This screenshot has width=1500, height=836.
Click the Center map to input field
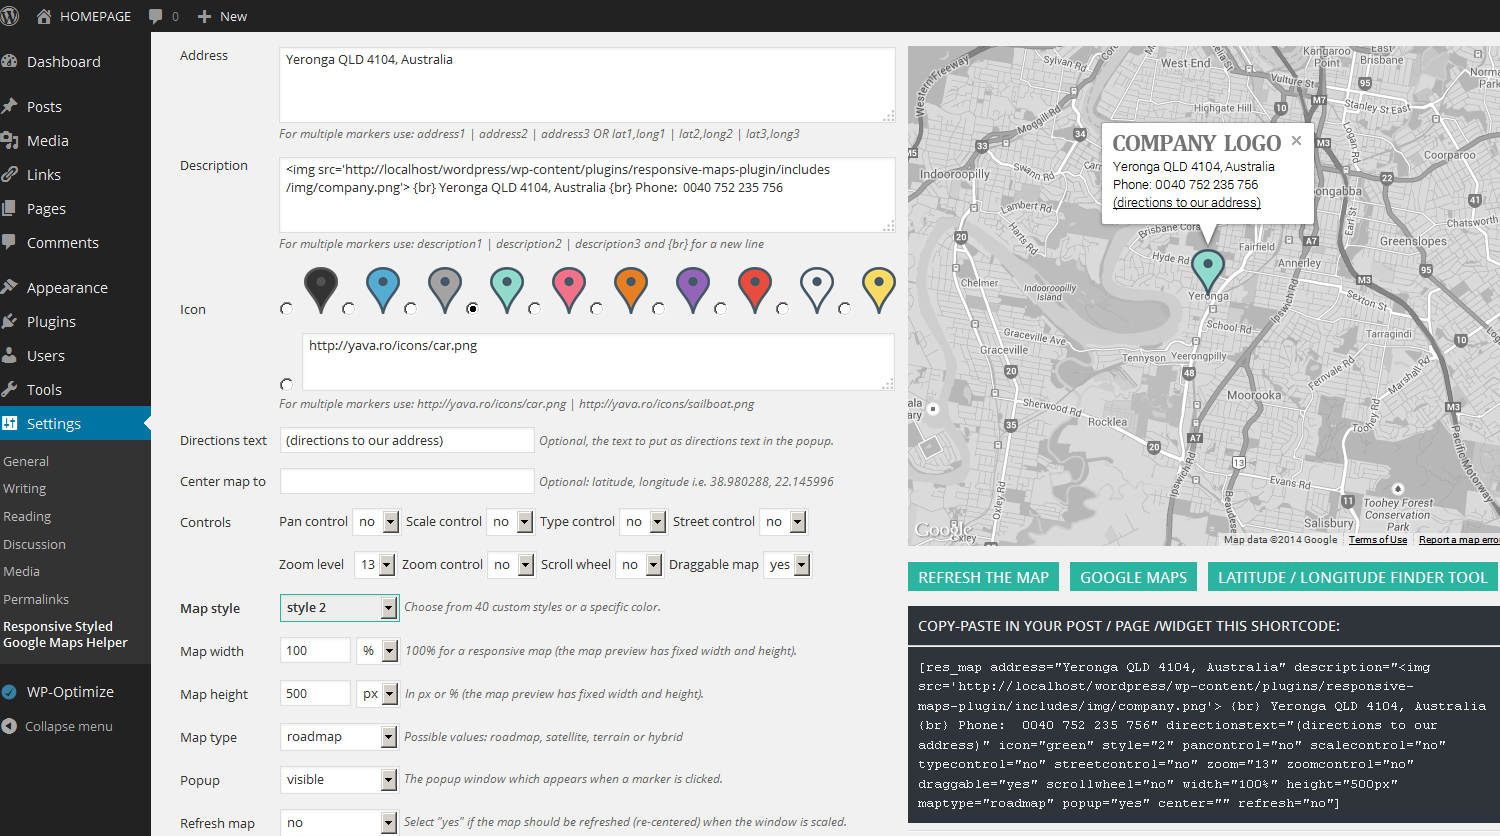407,481
